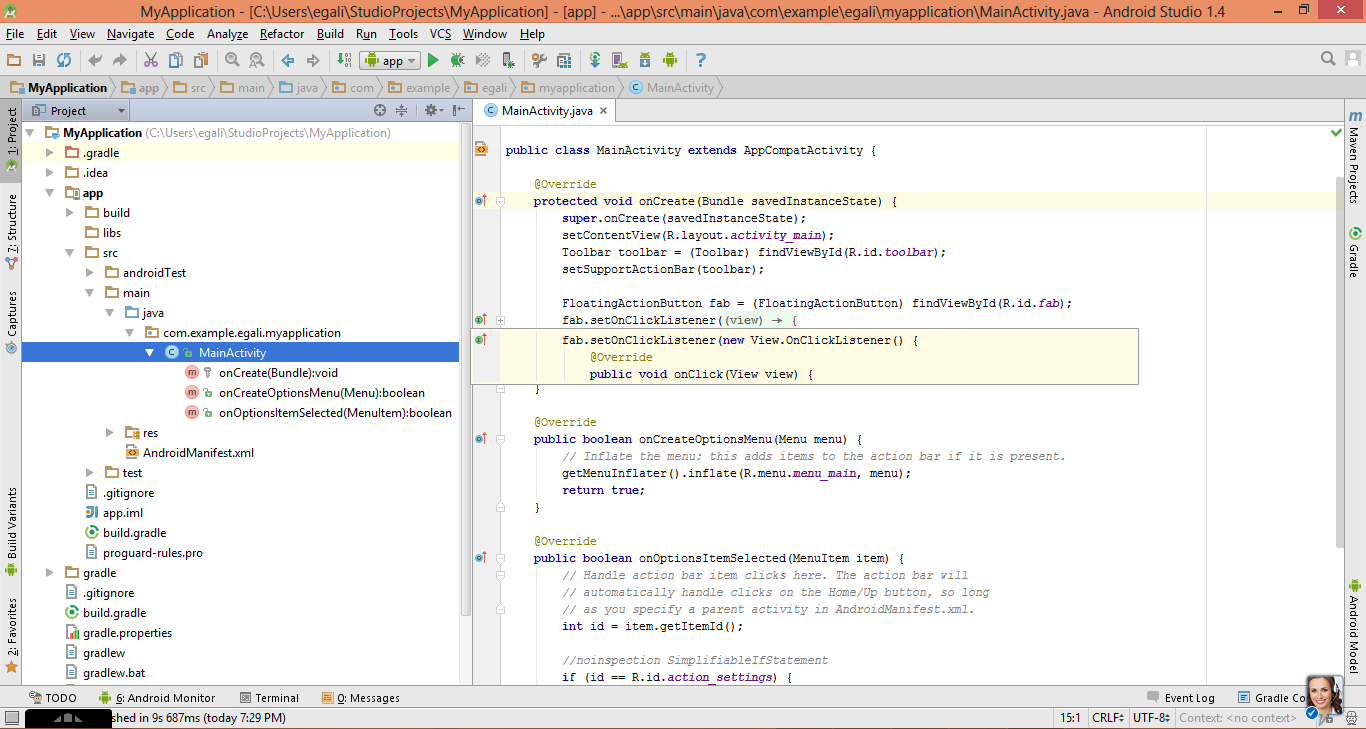The image size is (1366, 729).
Task: Click the Make Project icon
Action: pyautogui.click(x=343, y=61)
